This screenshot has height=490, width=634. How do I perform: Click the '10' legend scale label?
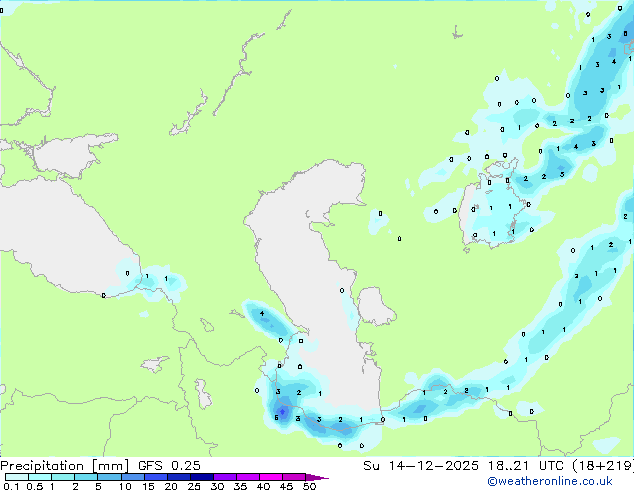(x=125, y=486)
